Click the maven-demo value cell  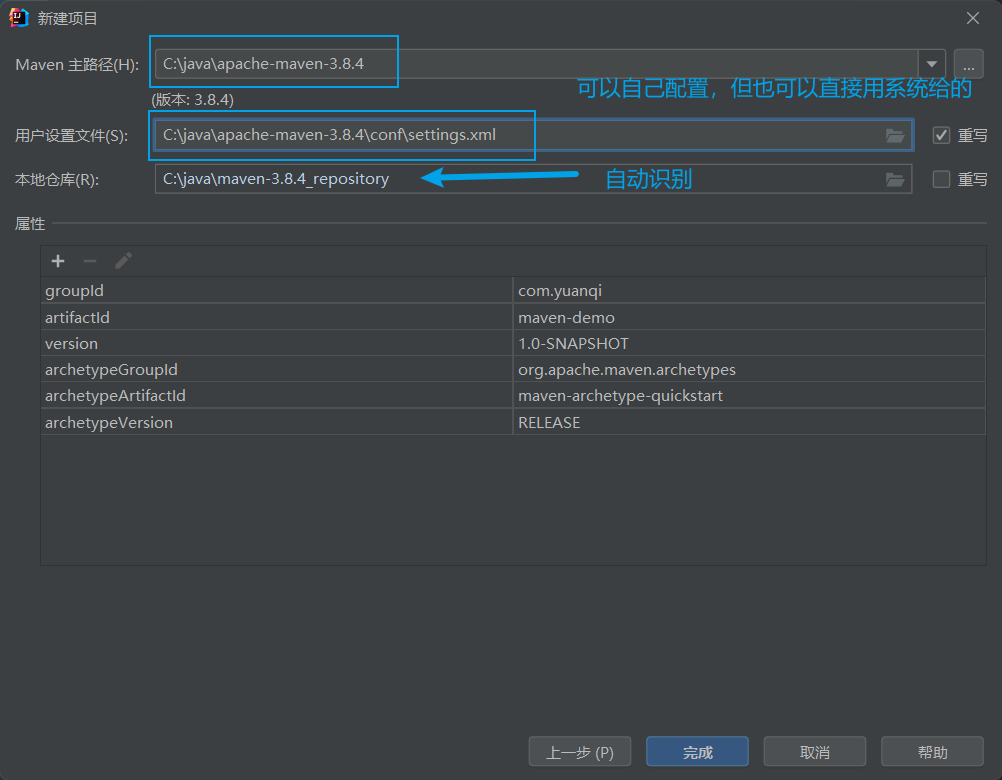pyautogui.click(x=749, y=317)
